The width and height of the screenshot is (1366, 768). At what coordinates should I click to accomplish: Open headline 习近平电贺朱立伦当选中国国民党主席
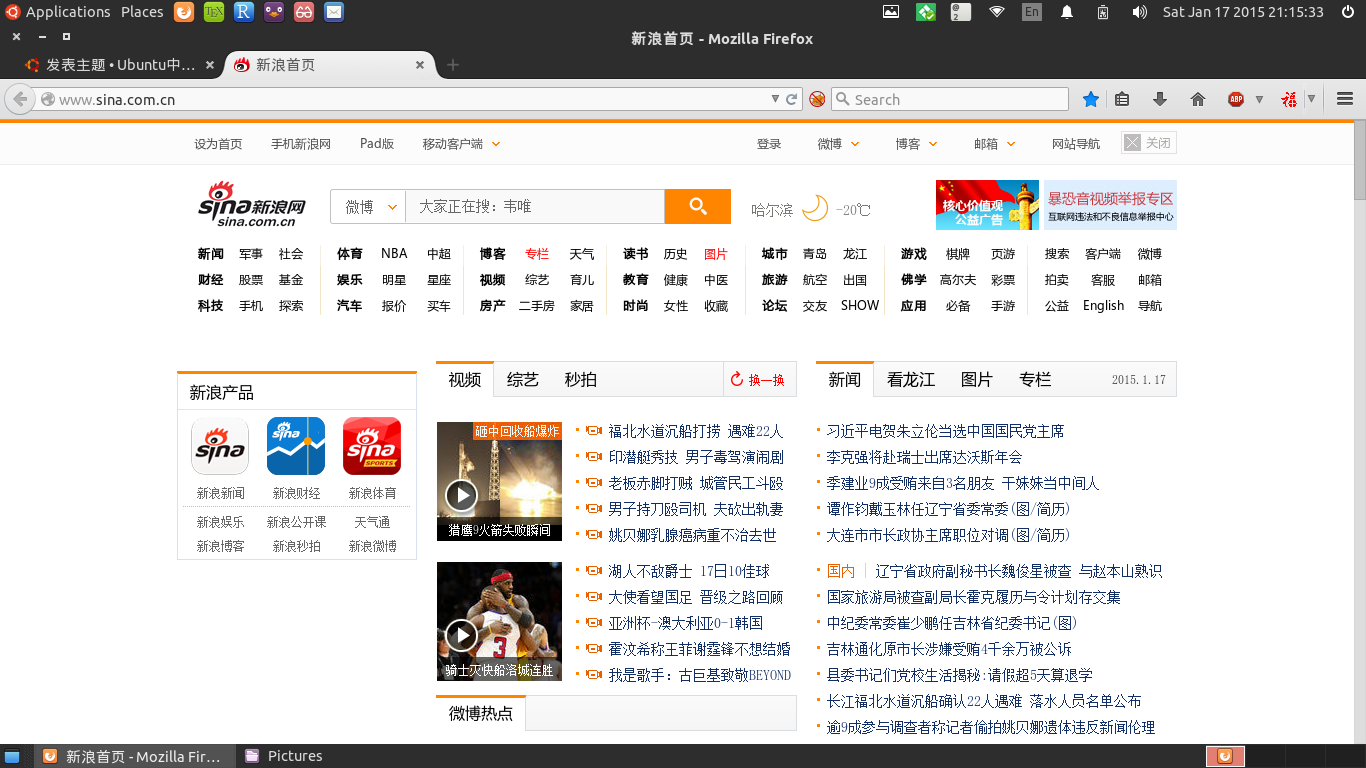945,431
